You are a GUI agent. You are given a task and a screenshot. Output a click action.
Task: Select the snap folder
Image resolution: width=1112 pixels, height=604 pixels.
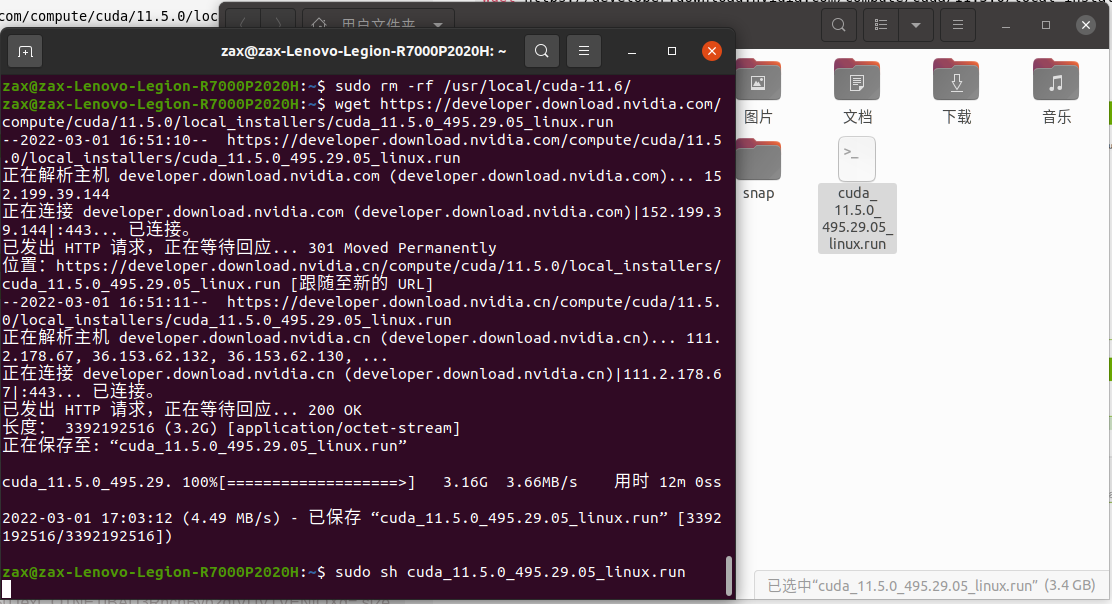click(758, 170)
